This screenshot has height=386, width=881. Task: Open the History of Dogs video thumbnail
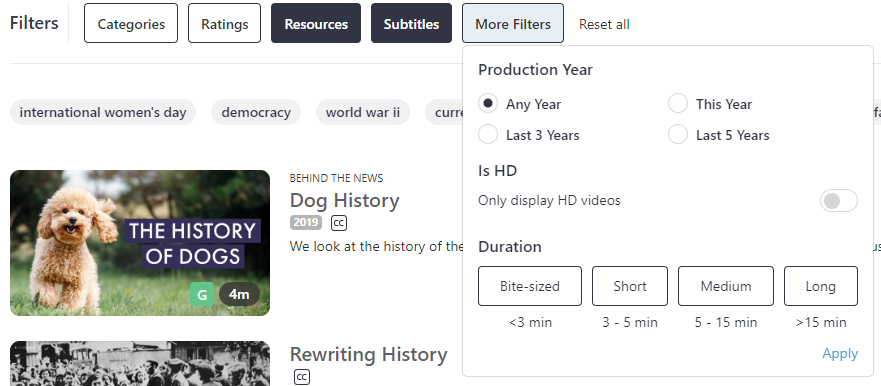(140, 243)
